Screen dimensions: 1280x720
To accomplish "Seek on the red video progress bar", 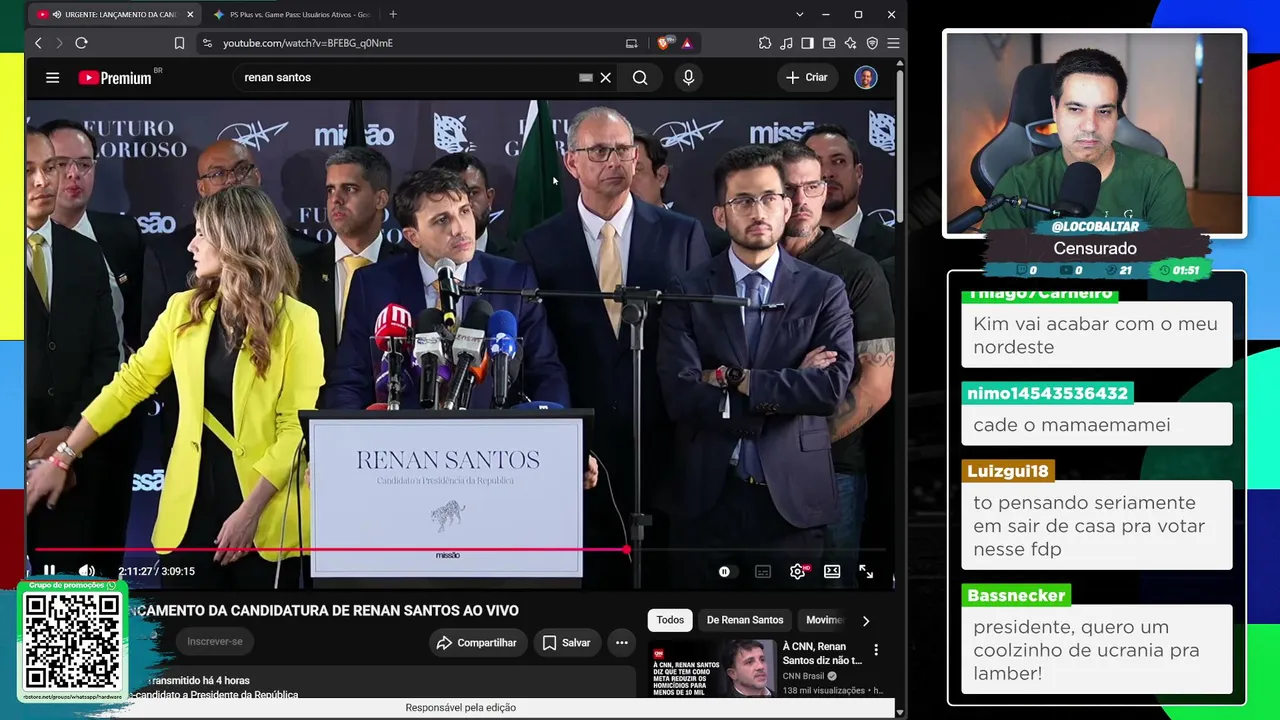I will pos(460,549).
